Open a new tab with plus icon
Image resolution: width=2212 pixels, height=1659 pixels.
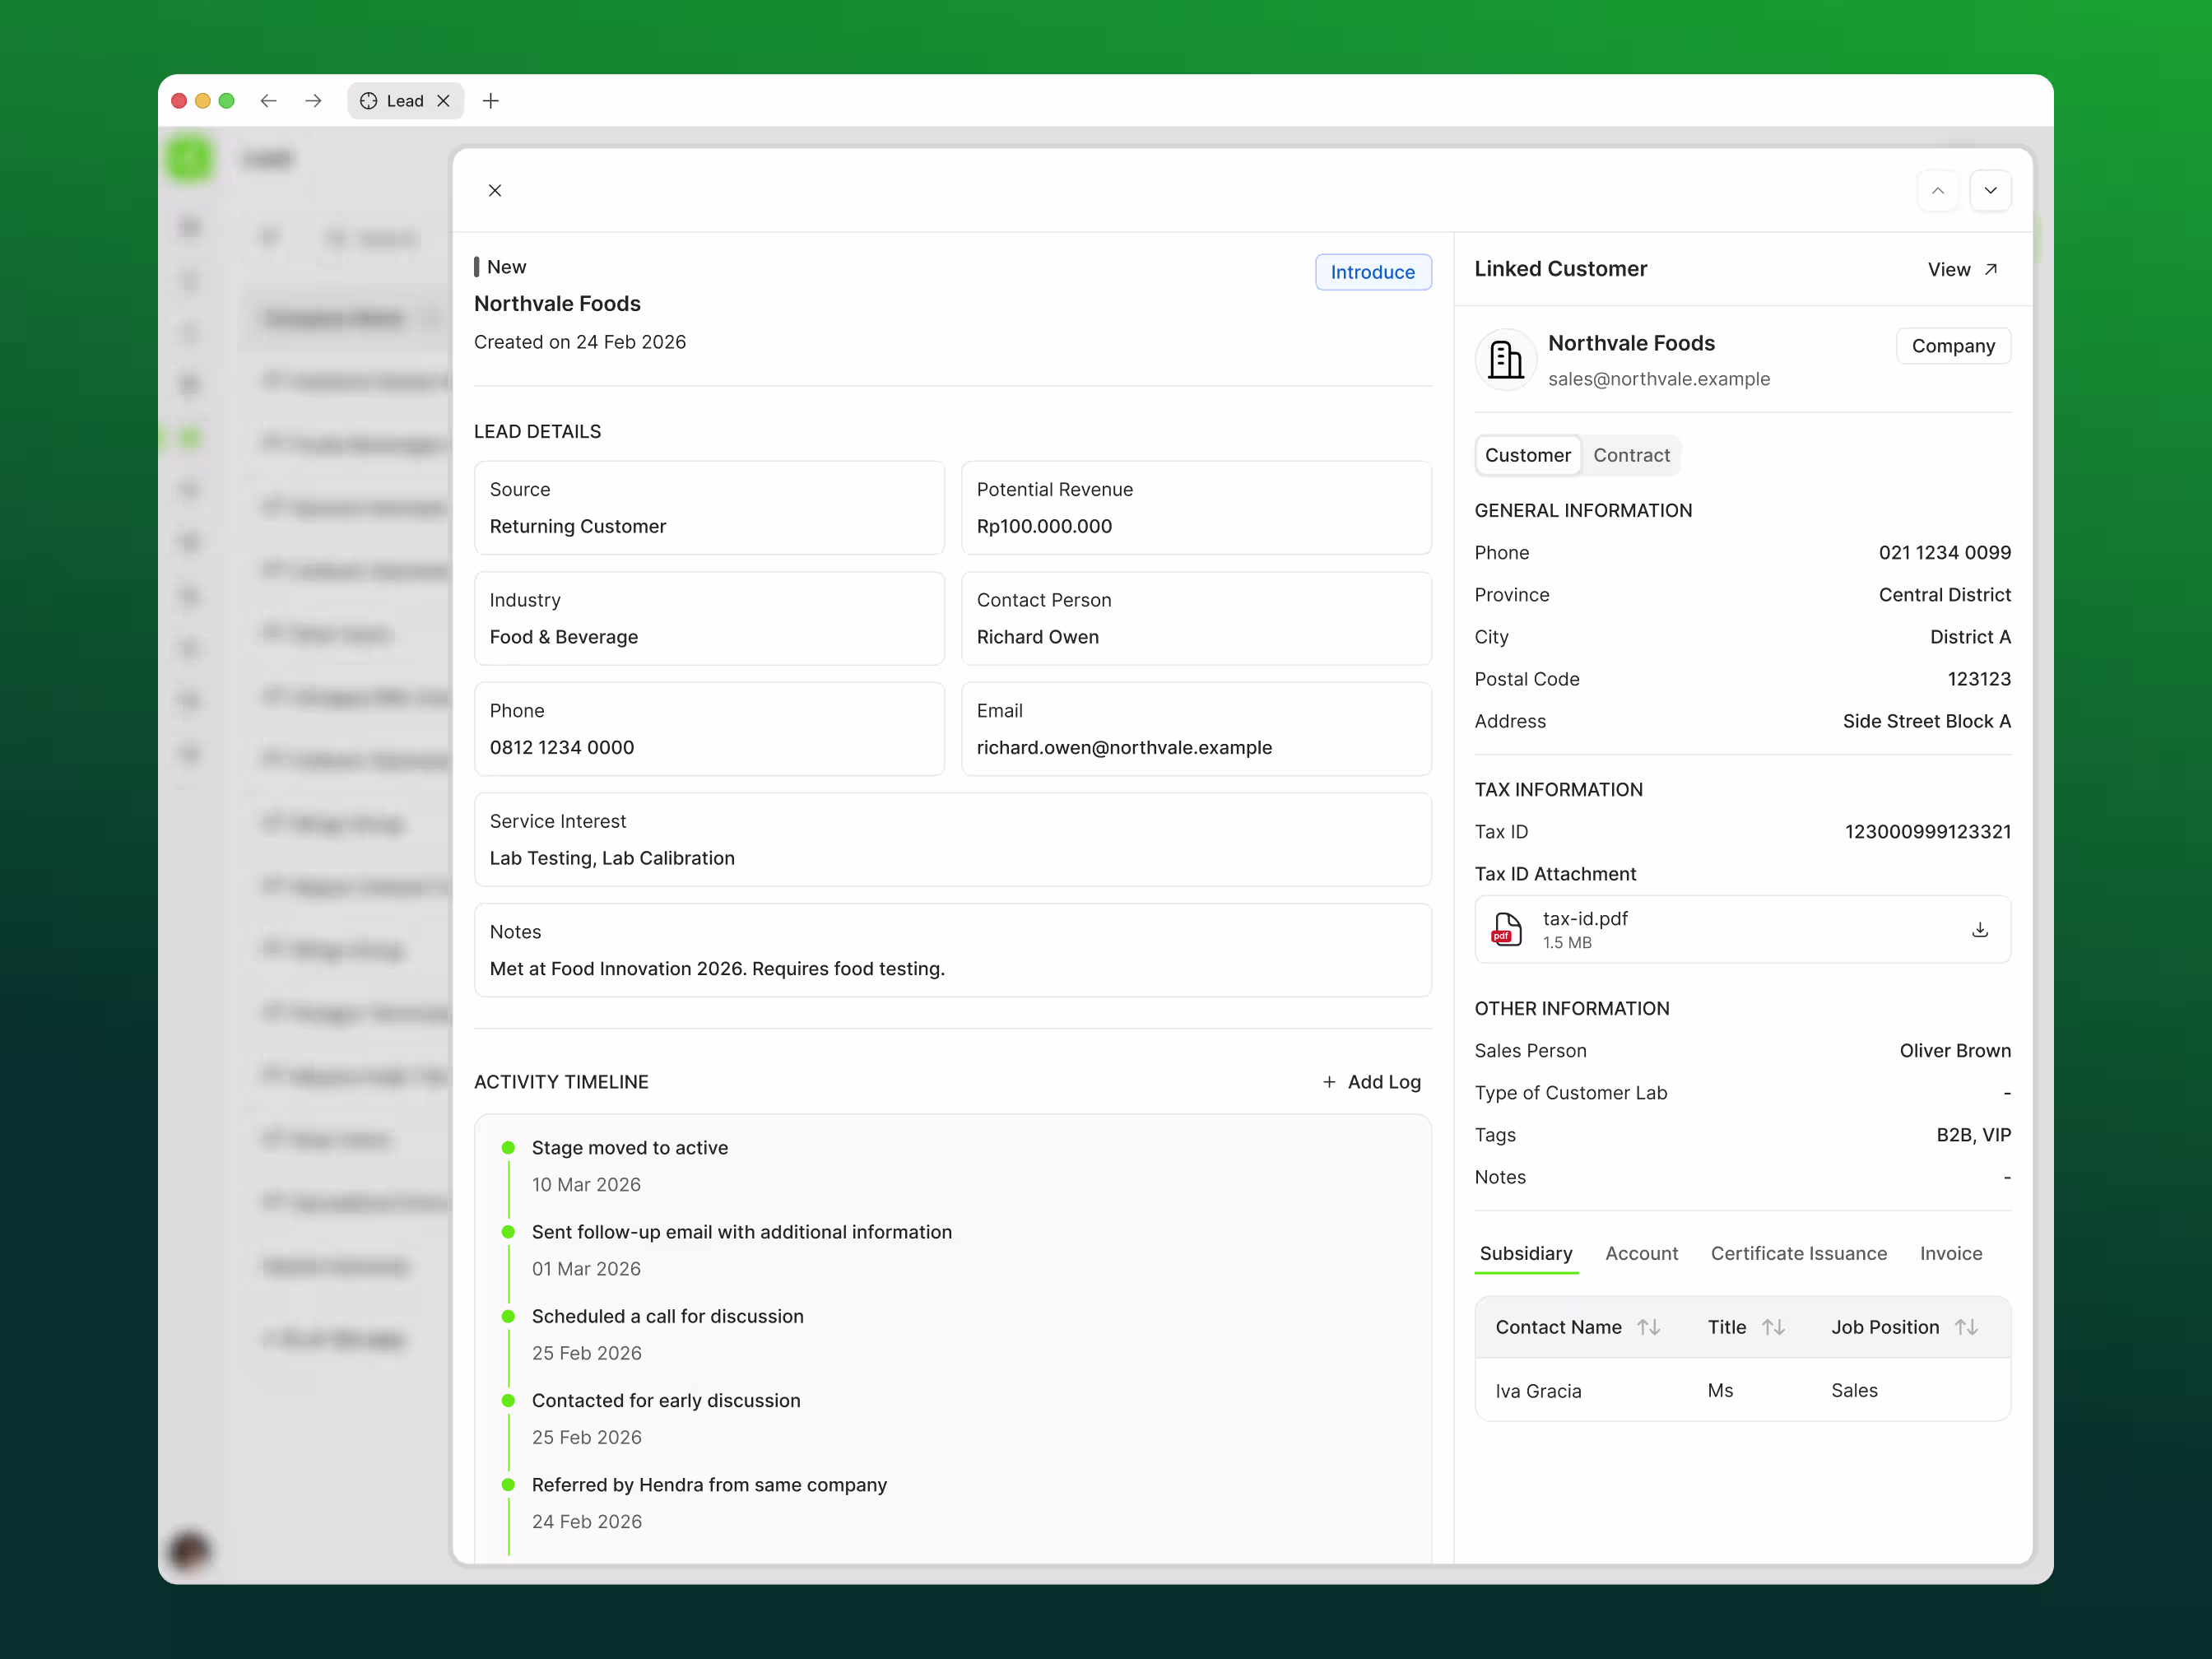pyautogui.click(x=491, y=100)
